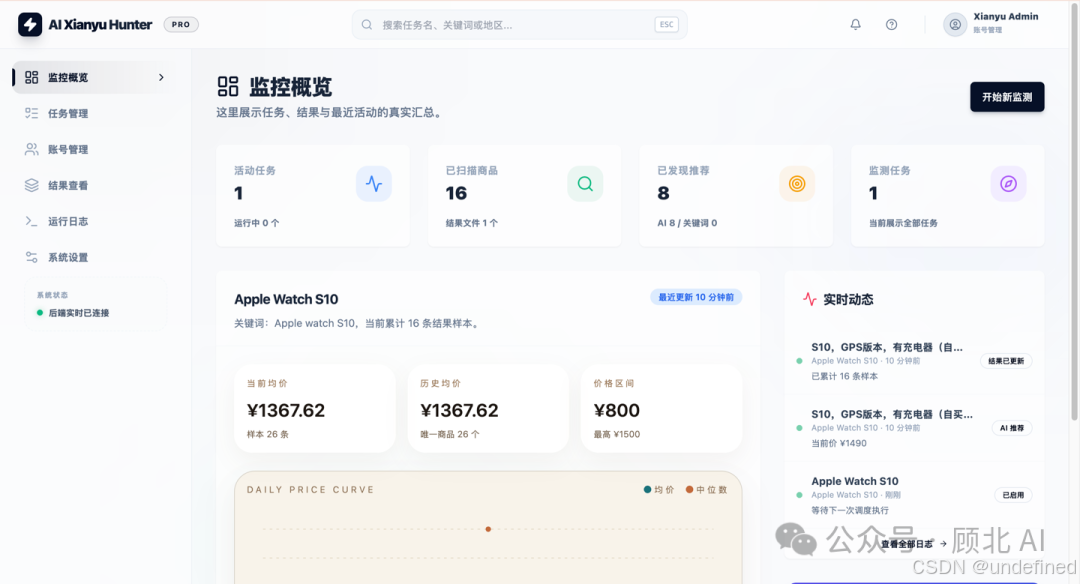This screenshot has width=1080, height=584.
Task: Click the 任务管理 list icon
Action: point(32,113)
